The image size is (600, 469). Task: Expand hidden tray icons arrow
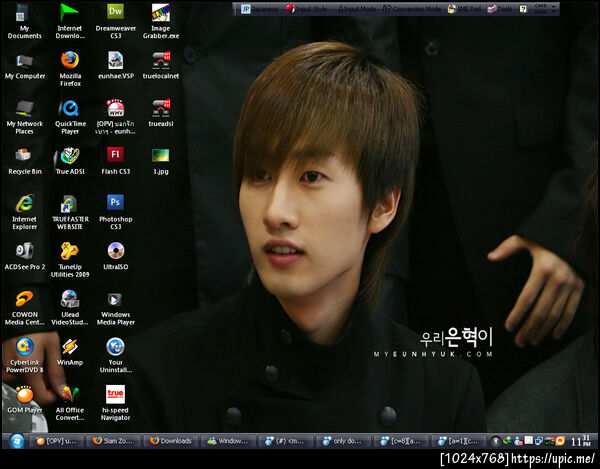(x=495, y=441)
